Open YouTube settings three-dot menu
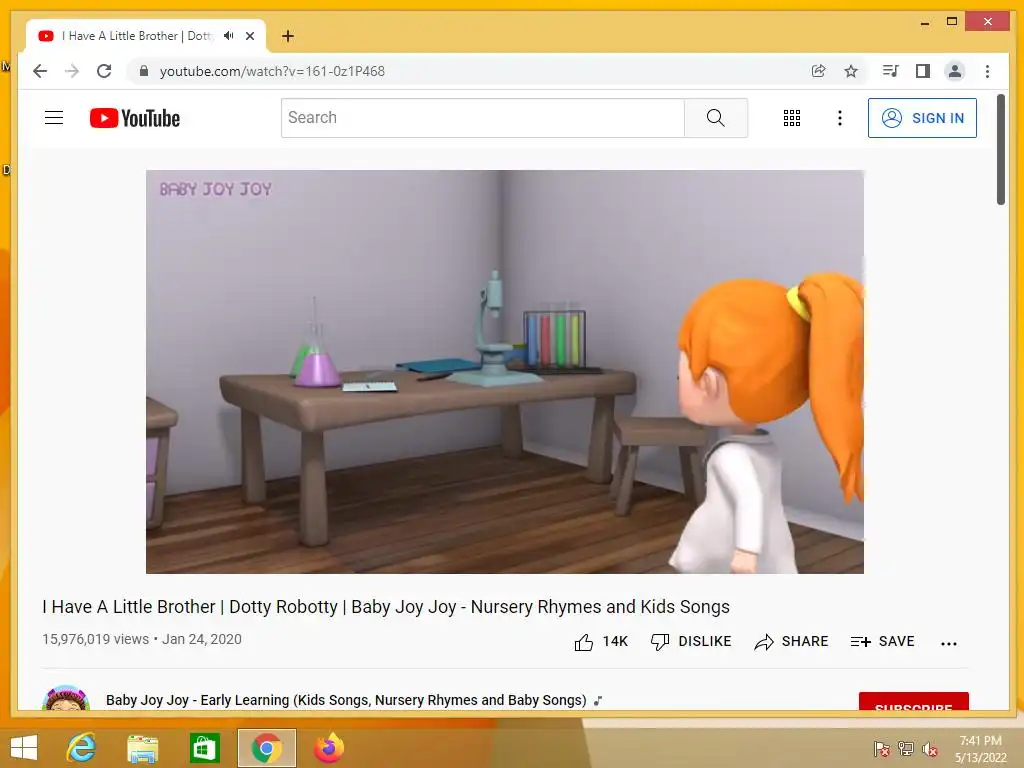The height and width of the screenshot is (768, 1024). coord(840,118)
